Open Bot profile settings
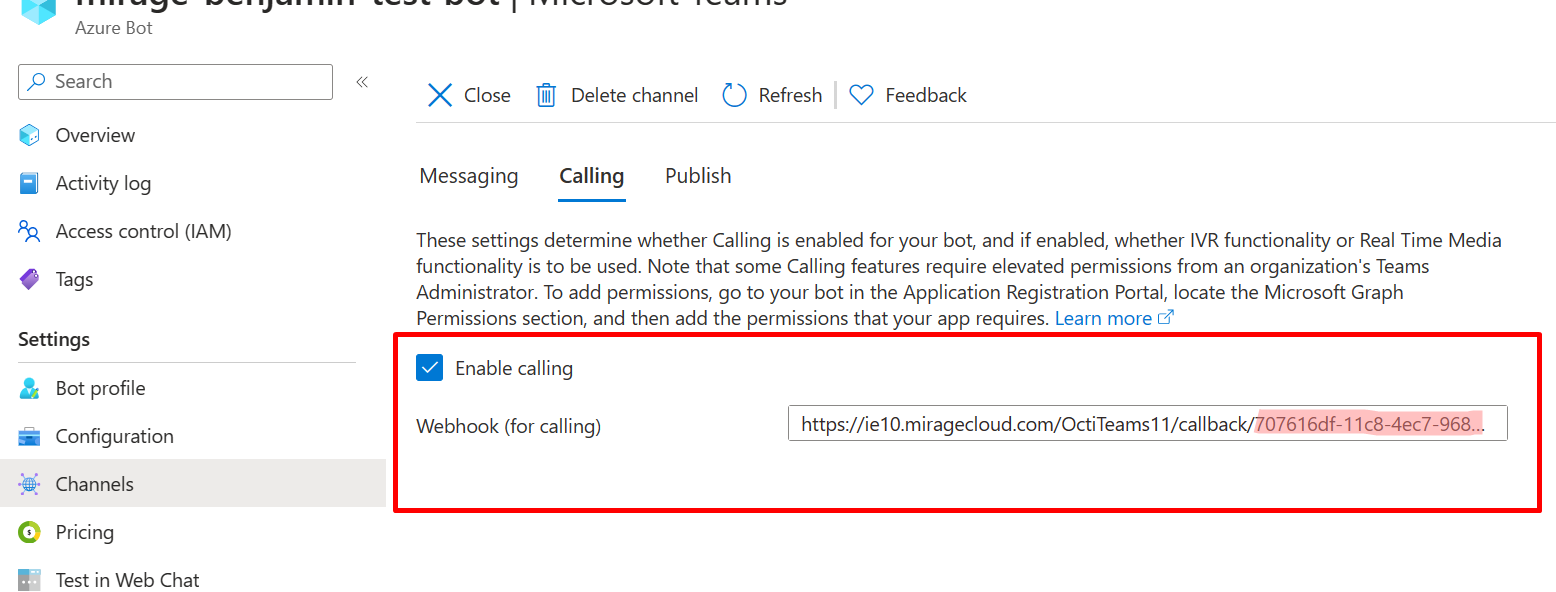1556x592 pixels. point(100,388)
